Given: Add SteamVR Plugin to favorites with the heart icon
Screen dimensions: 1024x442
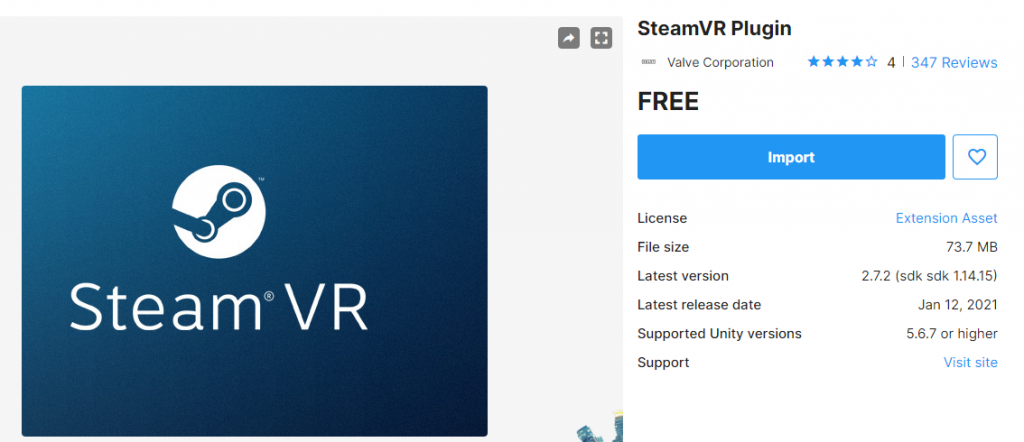Looking at the screenshot, I should coord(975,157).
